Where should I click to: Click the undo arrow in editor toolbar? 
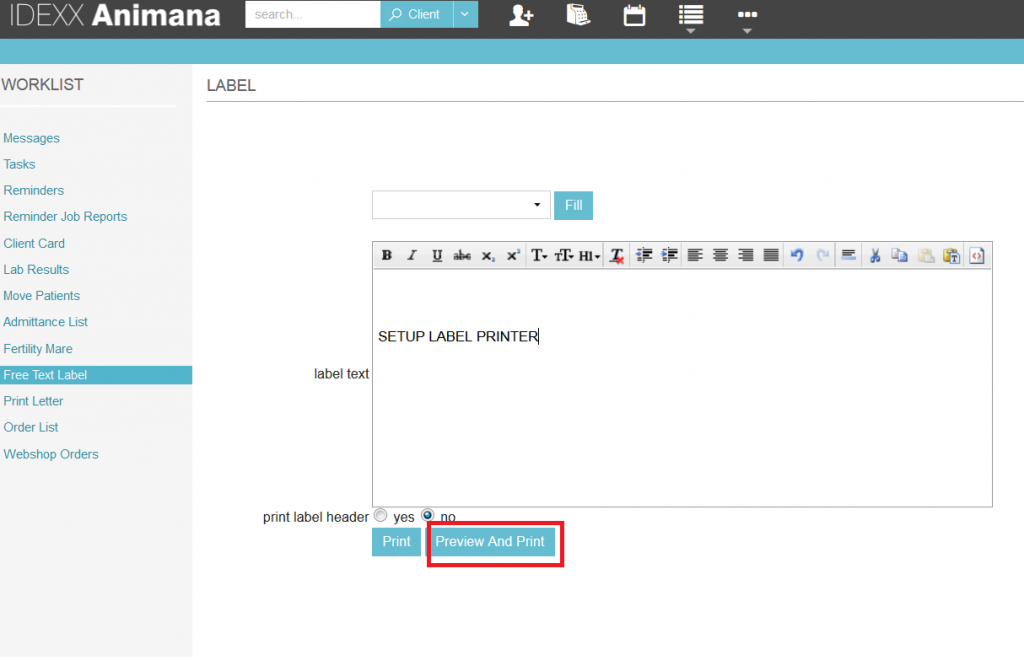tap(797, 256)
